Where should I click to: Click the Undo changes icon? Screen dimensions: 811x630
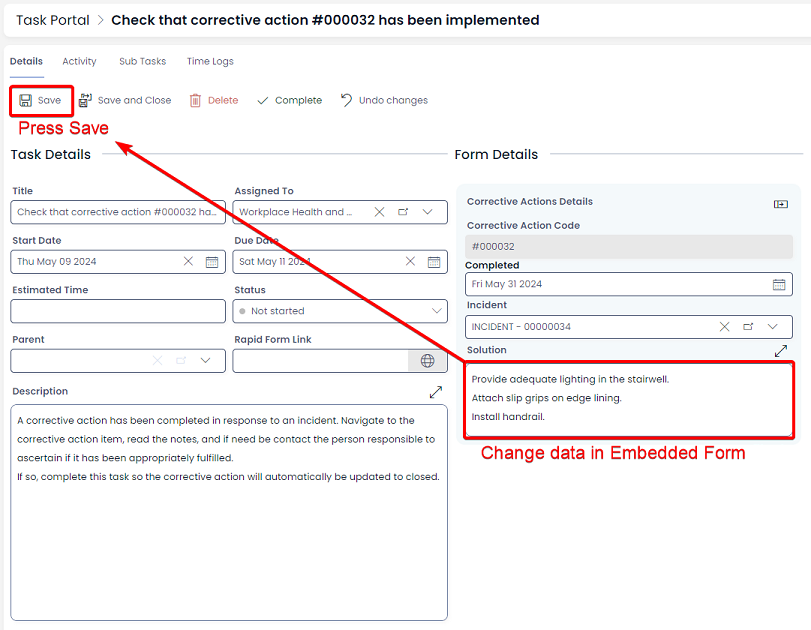(x=345, y=100)
